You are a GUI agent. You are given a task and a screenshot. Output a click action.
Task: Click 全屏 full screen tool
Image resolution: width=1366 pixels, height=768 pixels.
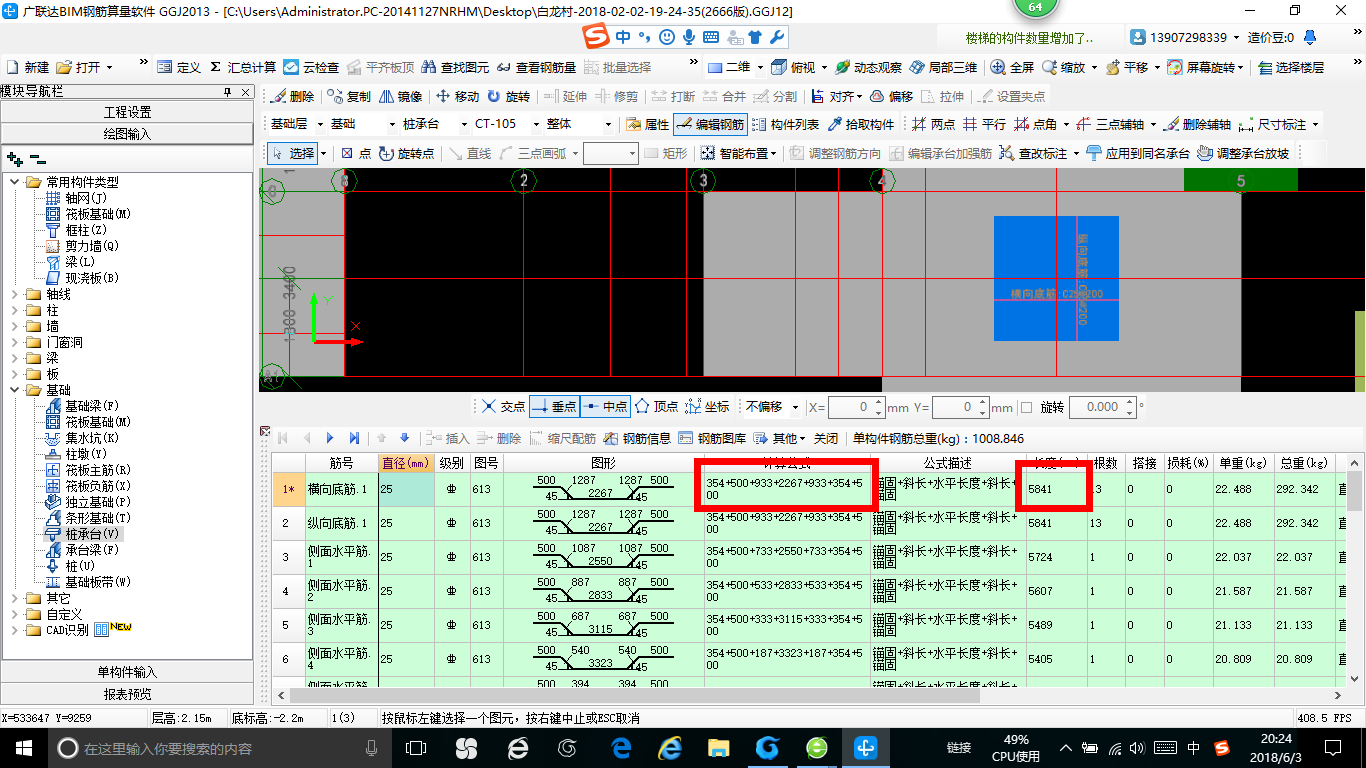click(1012, 67)
